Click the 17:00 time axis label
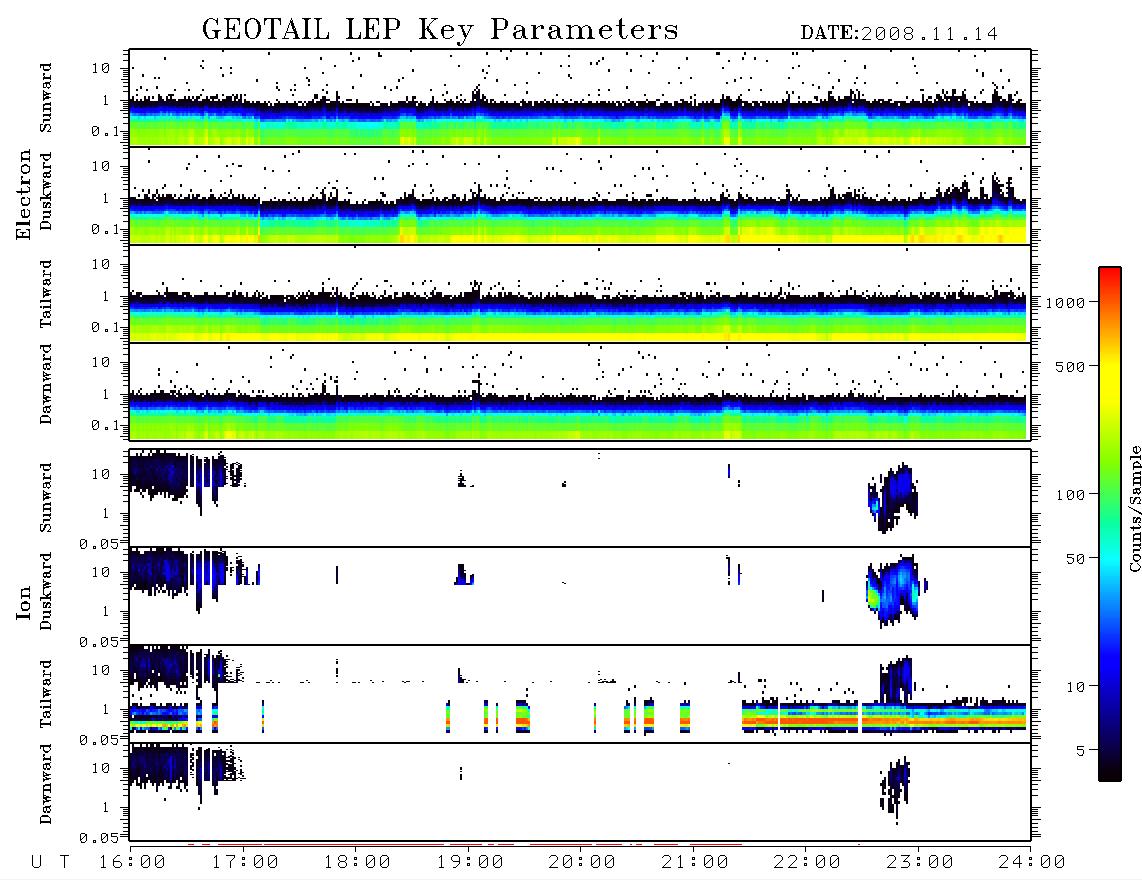1142x880 pixels. (x=245, y=863)
